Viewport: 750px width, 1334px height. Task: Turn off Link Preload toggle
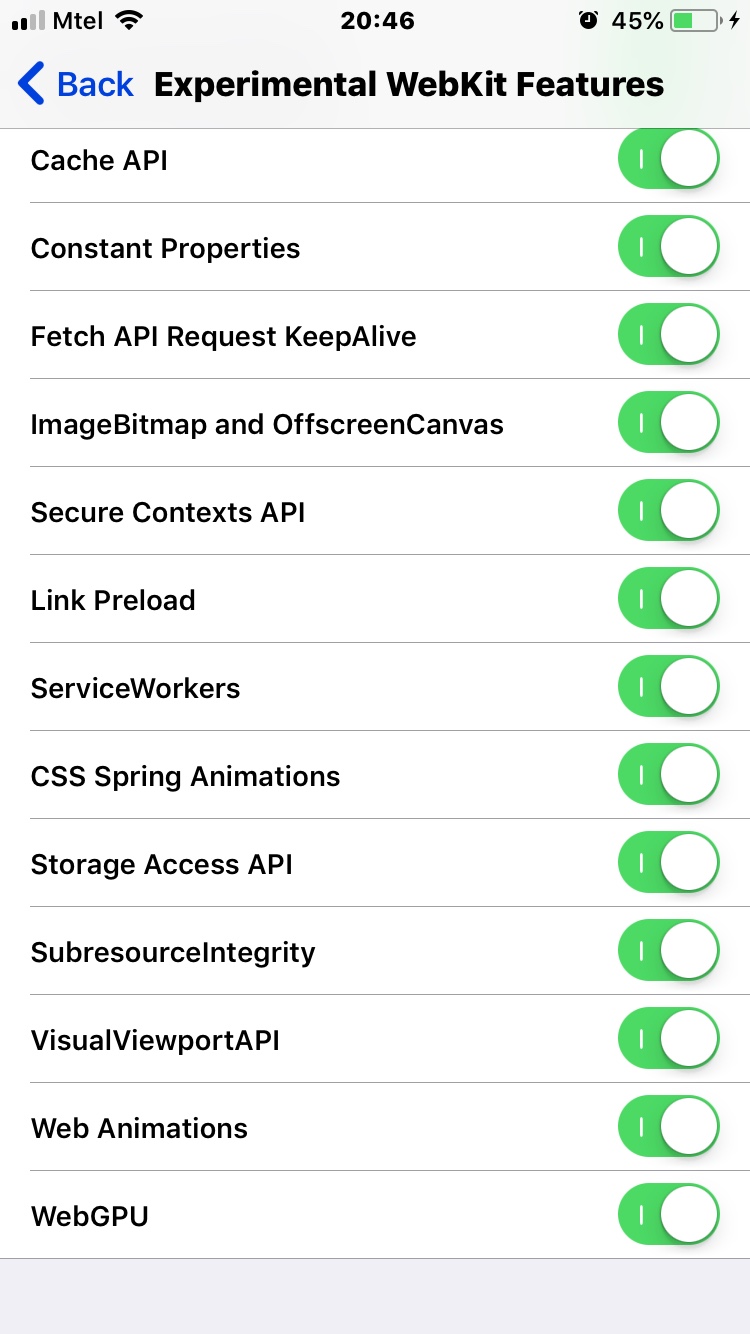669,600
